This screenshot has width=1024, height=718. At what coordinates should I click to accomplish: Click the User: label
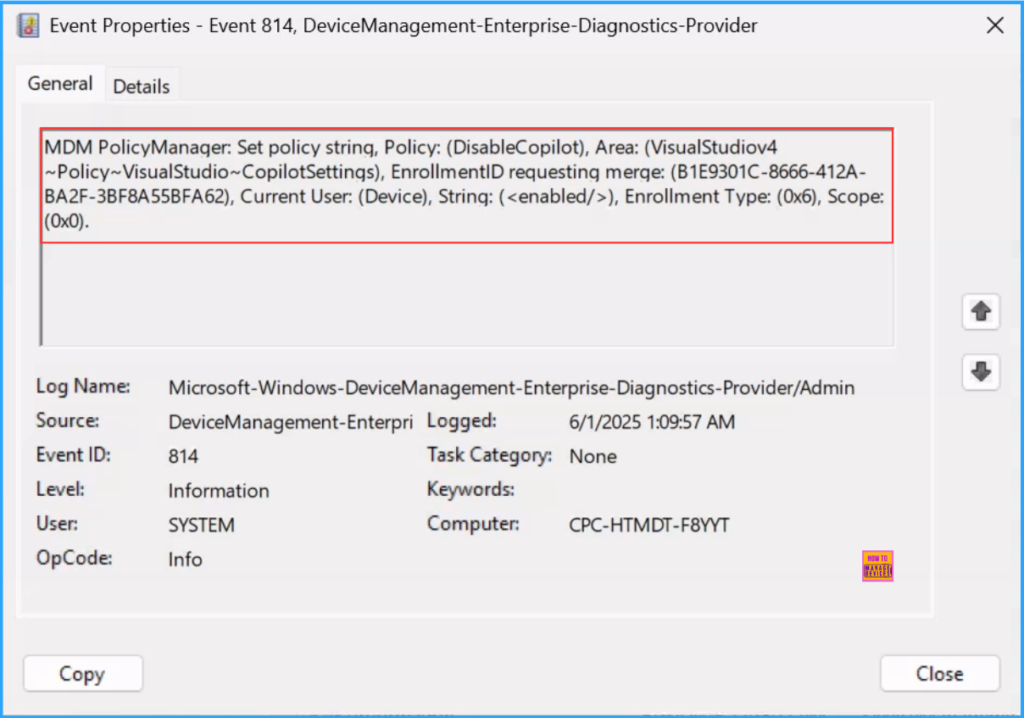[x=57, y=523]
